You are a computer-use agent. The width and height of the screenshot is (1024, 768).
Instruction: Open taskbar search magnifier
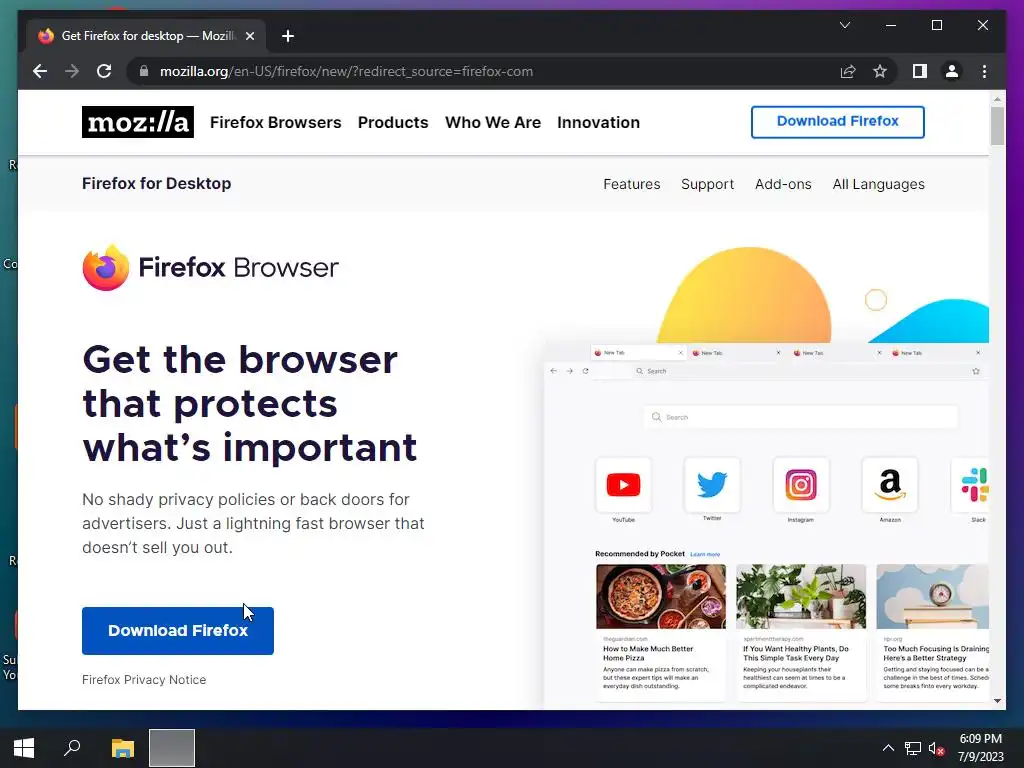tap(72, 748)
